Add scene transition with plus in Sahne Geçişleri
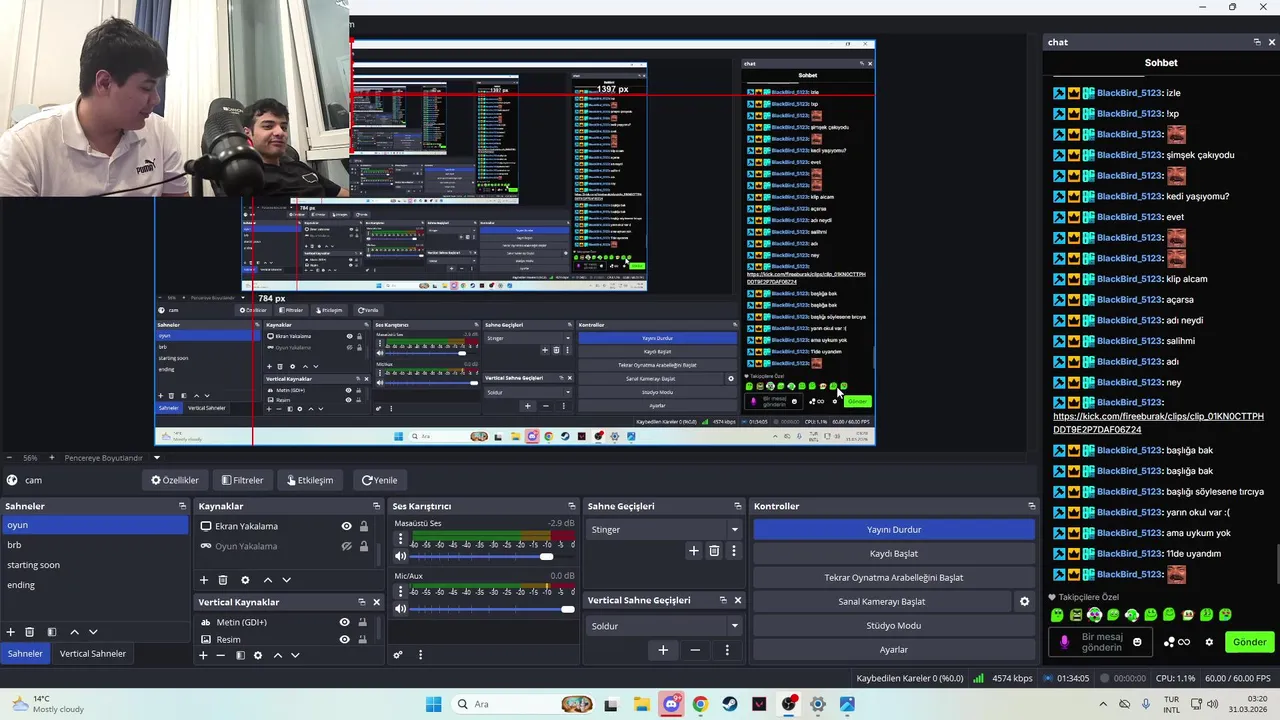This screenshot has width=1280, height=720. (693, 550)
